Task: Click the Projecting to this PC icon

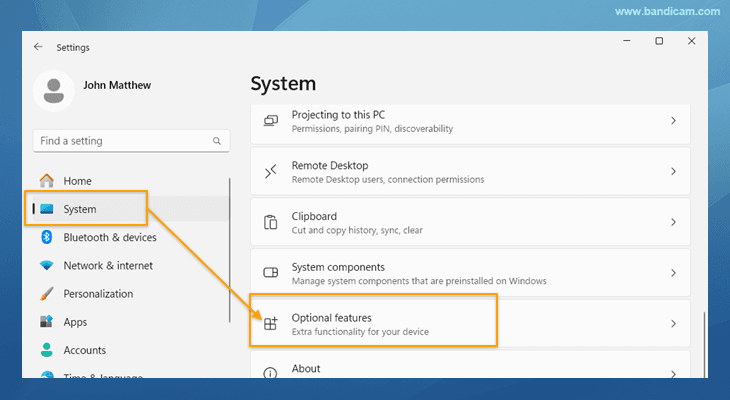Action: pyautogui.click(x=271, y=121)
